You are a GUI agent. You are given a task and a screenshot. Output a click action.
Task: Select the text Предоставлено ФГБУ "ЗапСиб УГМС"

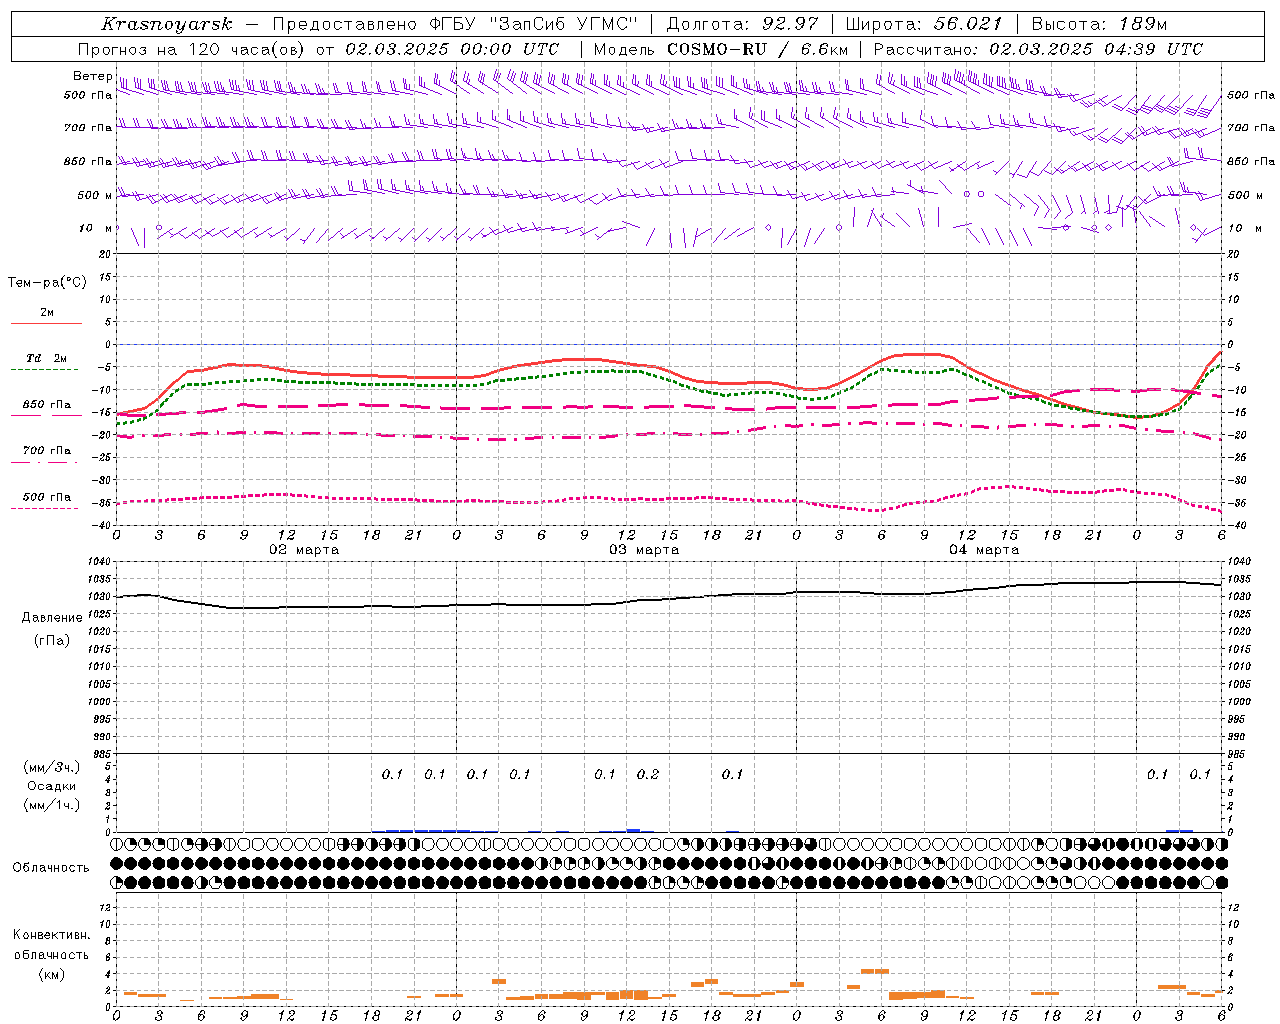(x=455, y=24)
